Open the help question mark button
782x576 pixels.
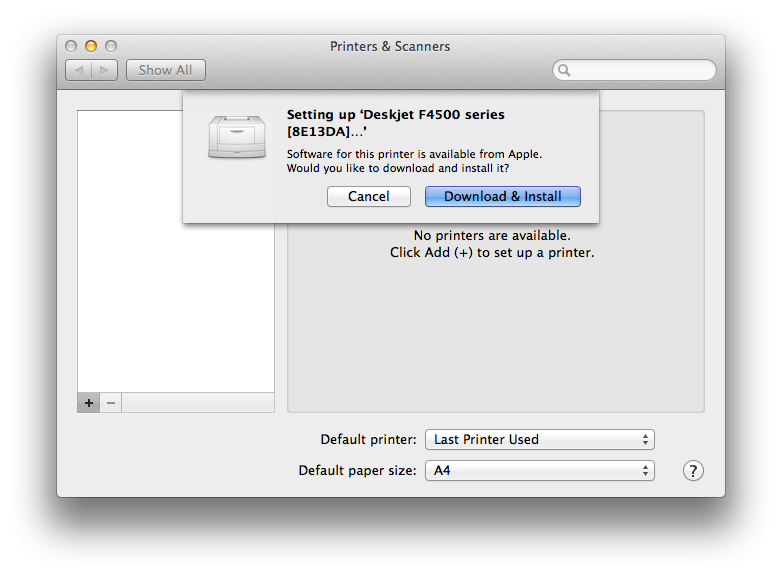click(x=693, y=470)
